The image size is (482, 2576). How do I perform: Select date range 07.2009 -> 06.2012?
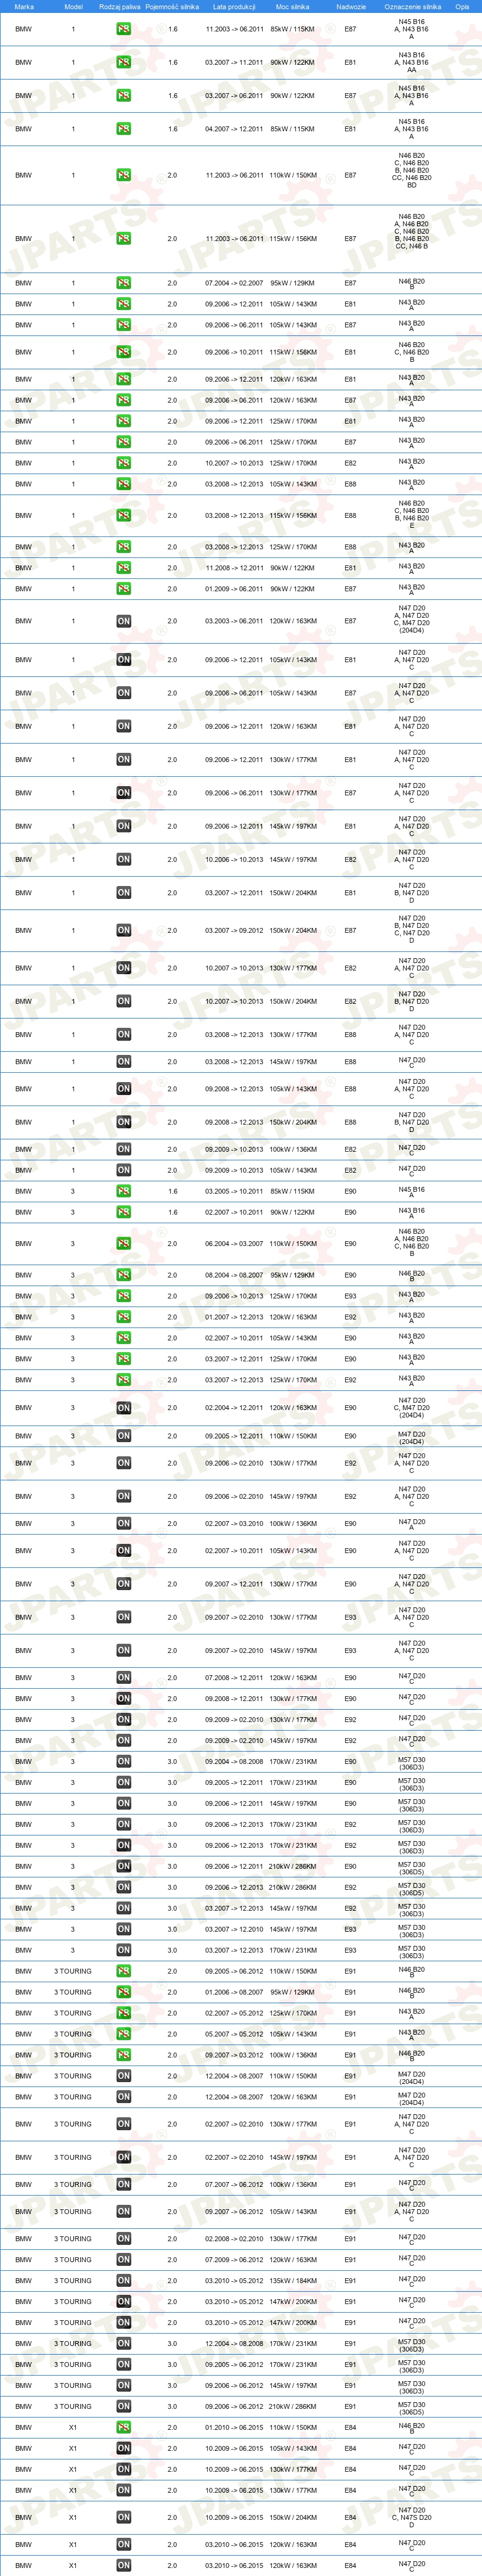pyautogui.click(x=234, y=2260)
